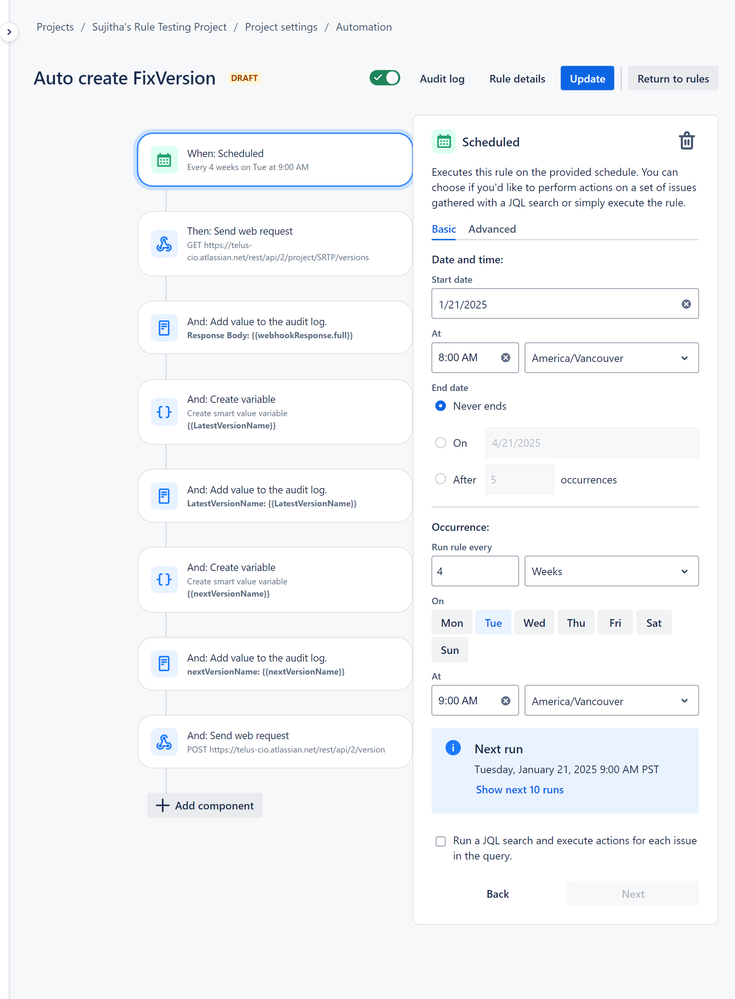Select the When: Scheduled trigger card
The width and height of the screenshot is (735, 999).
click(x=275, y=160)
